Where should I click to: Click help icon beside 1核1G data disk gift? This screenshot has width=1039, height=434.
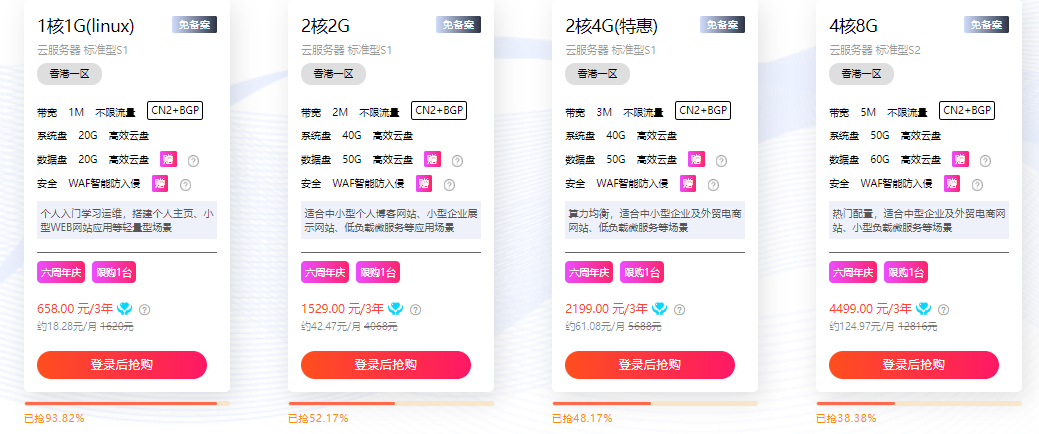(x=193, y=160)
